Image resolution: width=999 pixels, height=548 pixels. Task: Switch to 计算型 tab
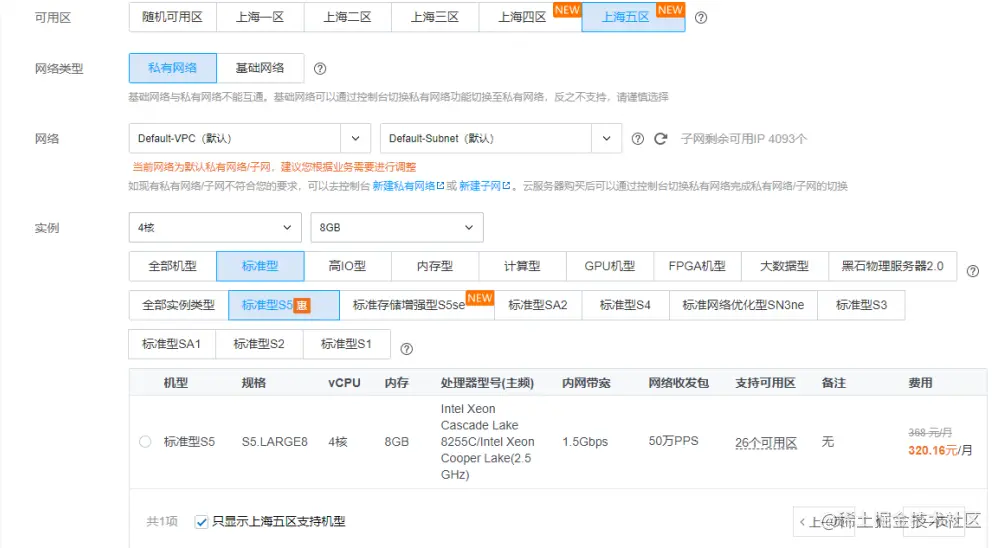tap(522, 266)
